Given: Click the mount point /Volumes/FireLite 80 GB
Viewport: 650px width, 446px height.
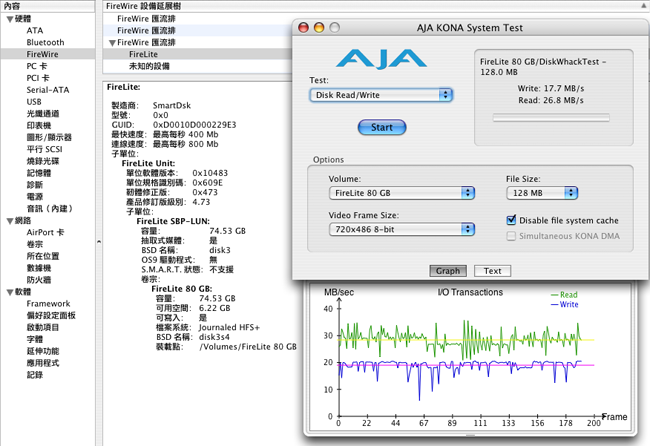Looking at the screenshot, I should coord(248,347).
